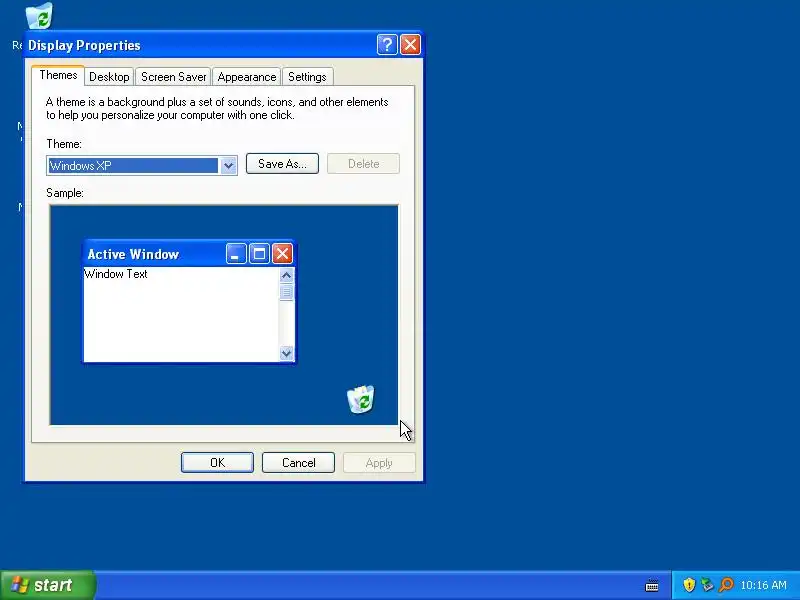The height and width of the screenshot is (600, 800).
Task: Click the Windows XP theme combo box
Action: (142, 165)
